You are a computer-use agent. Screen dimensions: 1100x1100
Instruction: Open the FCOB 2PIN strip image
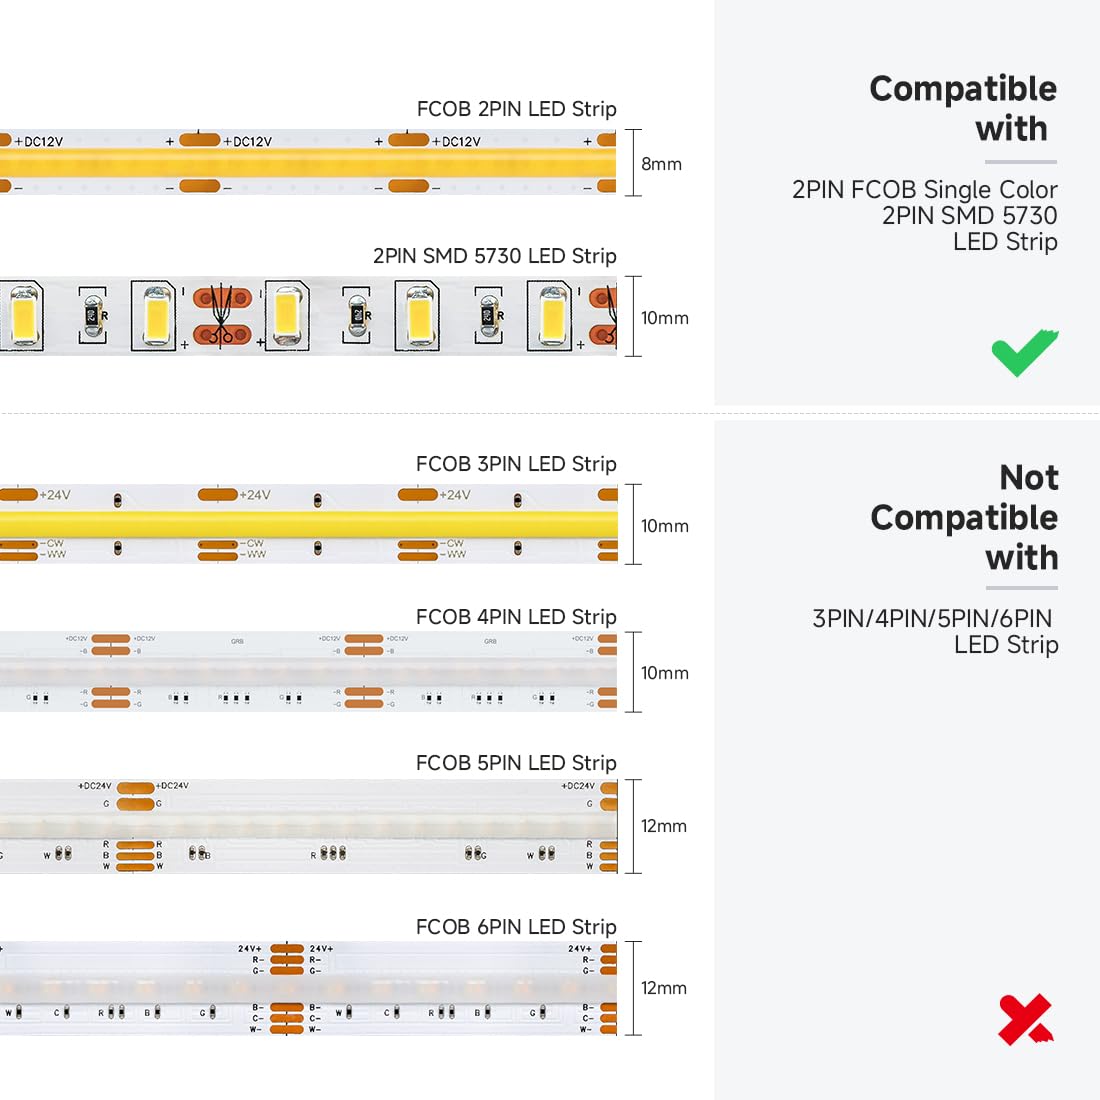[x=308, y=162]
